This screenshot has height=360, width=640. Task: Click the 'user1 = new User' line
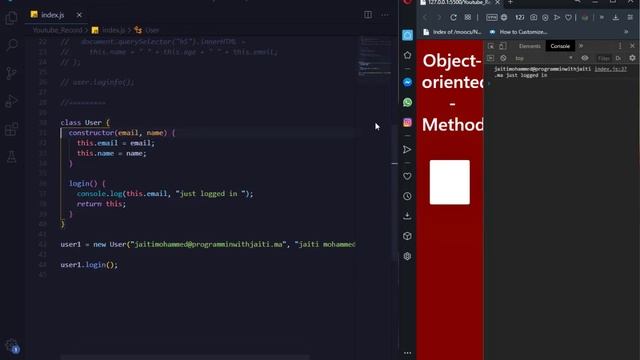(208, 244)
